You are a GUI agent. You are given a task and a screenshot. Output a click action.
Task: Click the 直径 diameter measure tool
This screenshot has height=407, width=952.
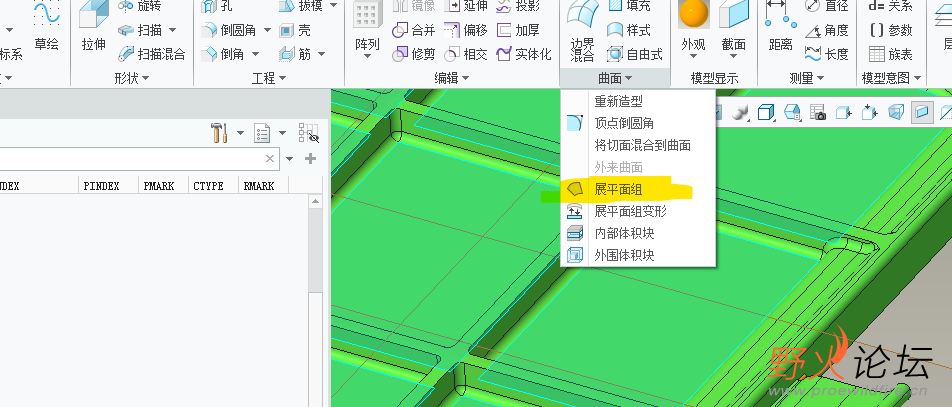[827, 6]
